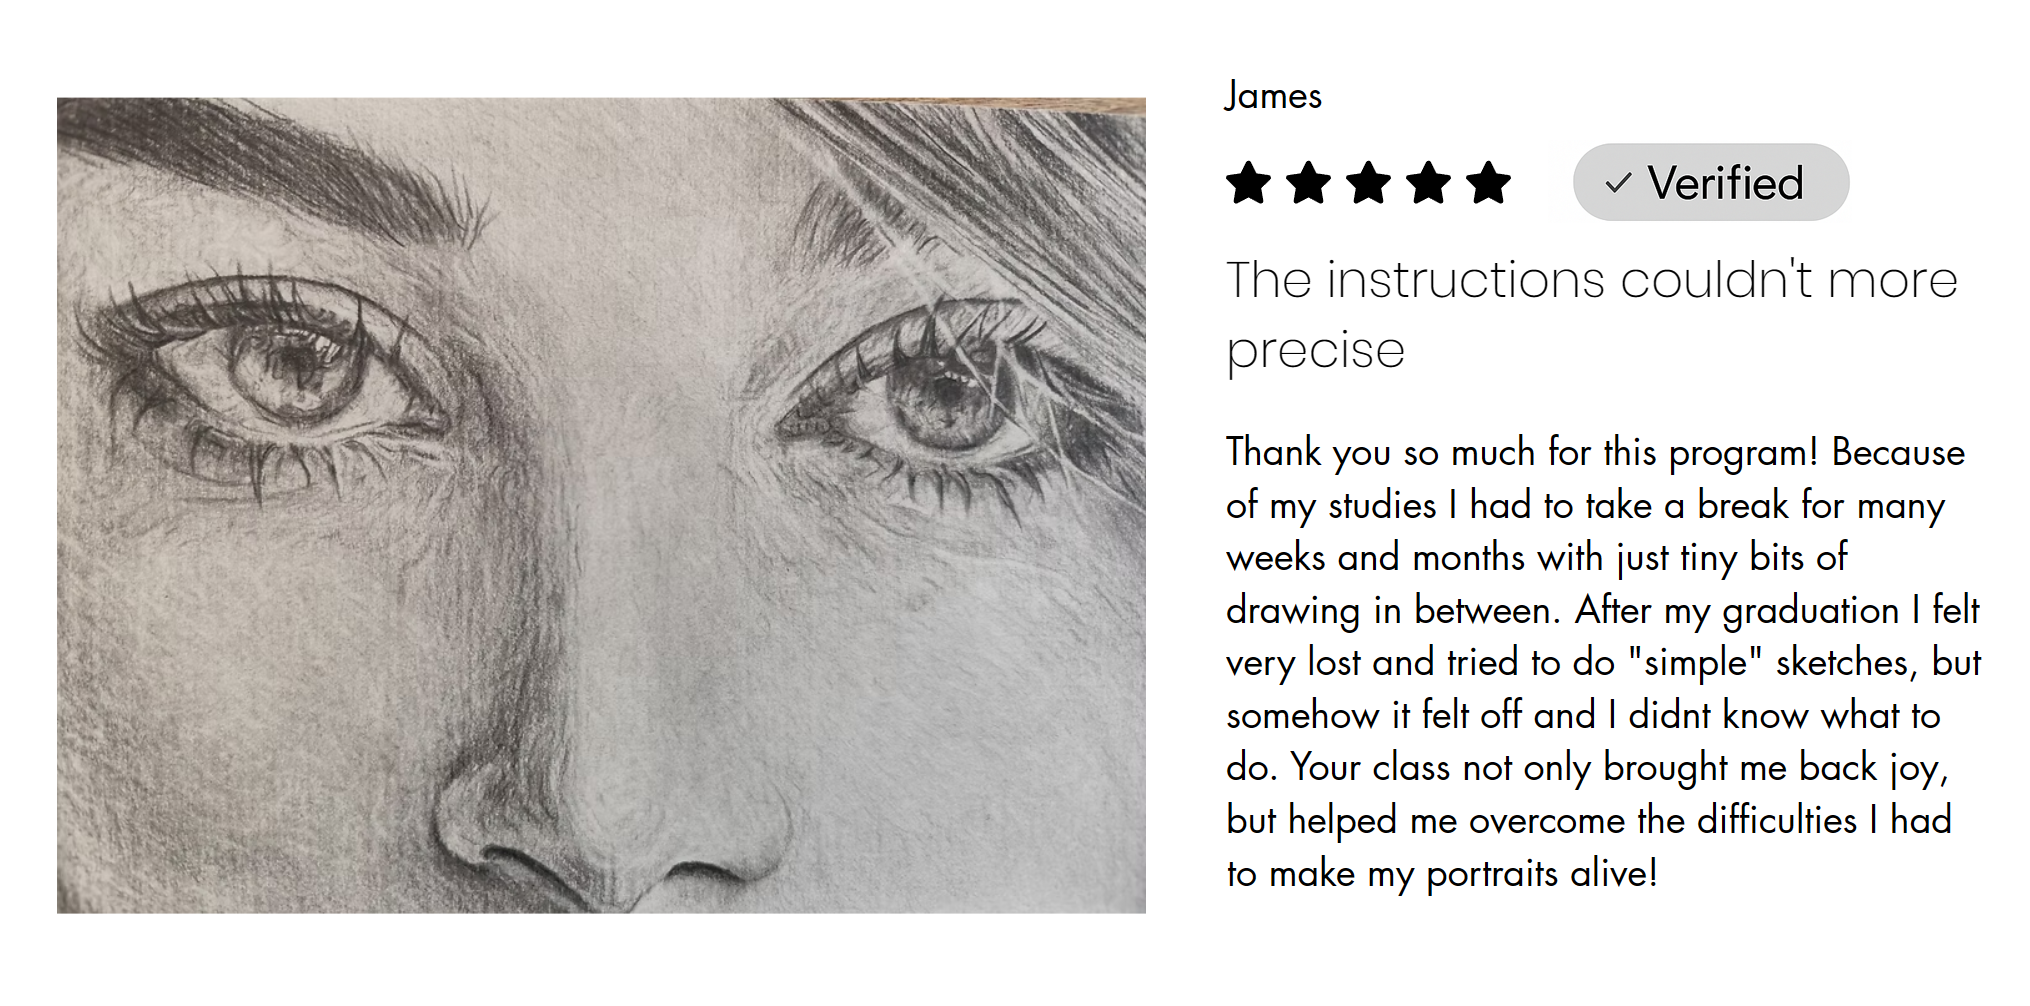Open reviewer James's name

coord(1273,96)
